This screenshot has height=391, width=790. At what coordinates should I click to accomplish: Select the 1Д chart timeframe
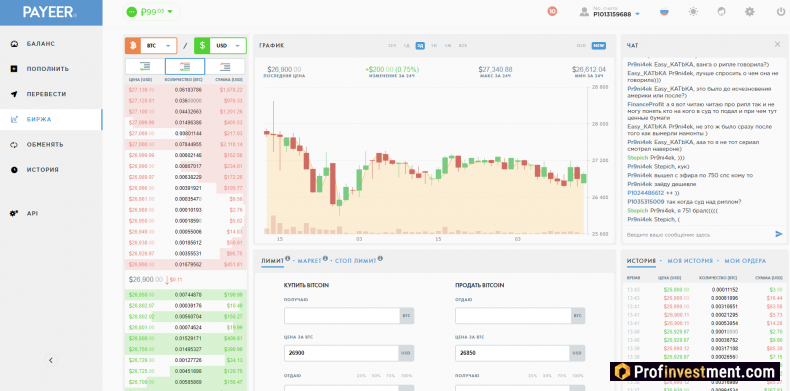point(406,46)
